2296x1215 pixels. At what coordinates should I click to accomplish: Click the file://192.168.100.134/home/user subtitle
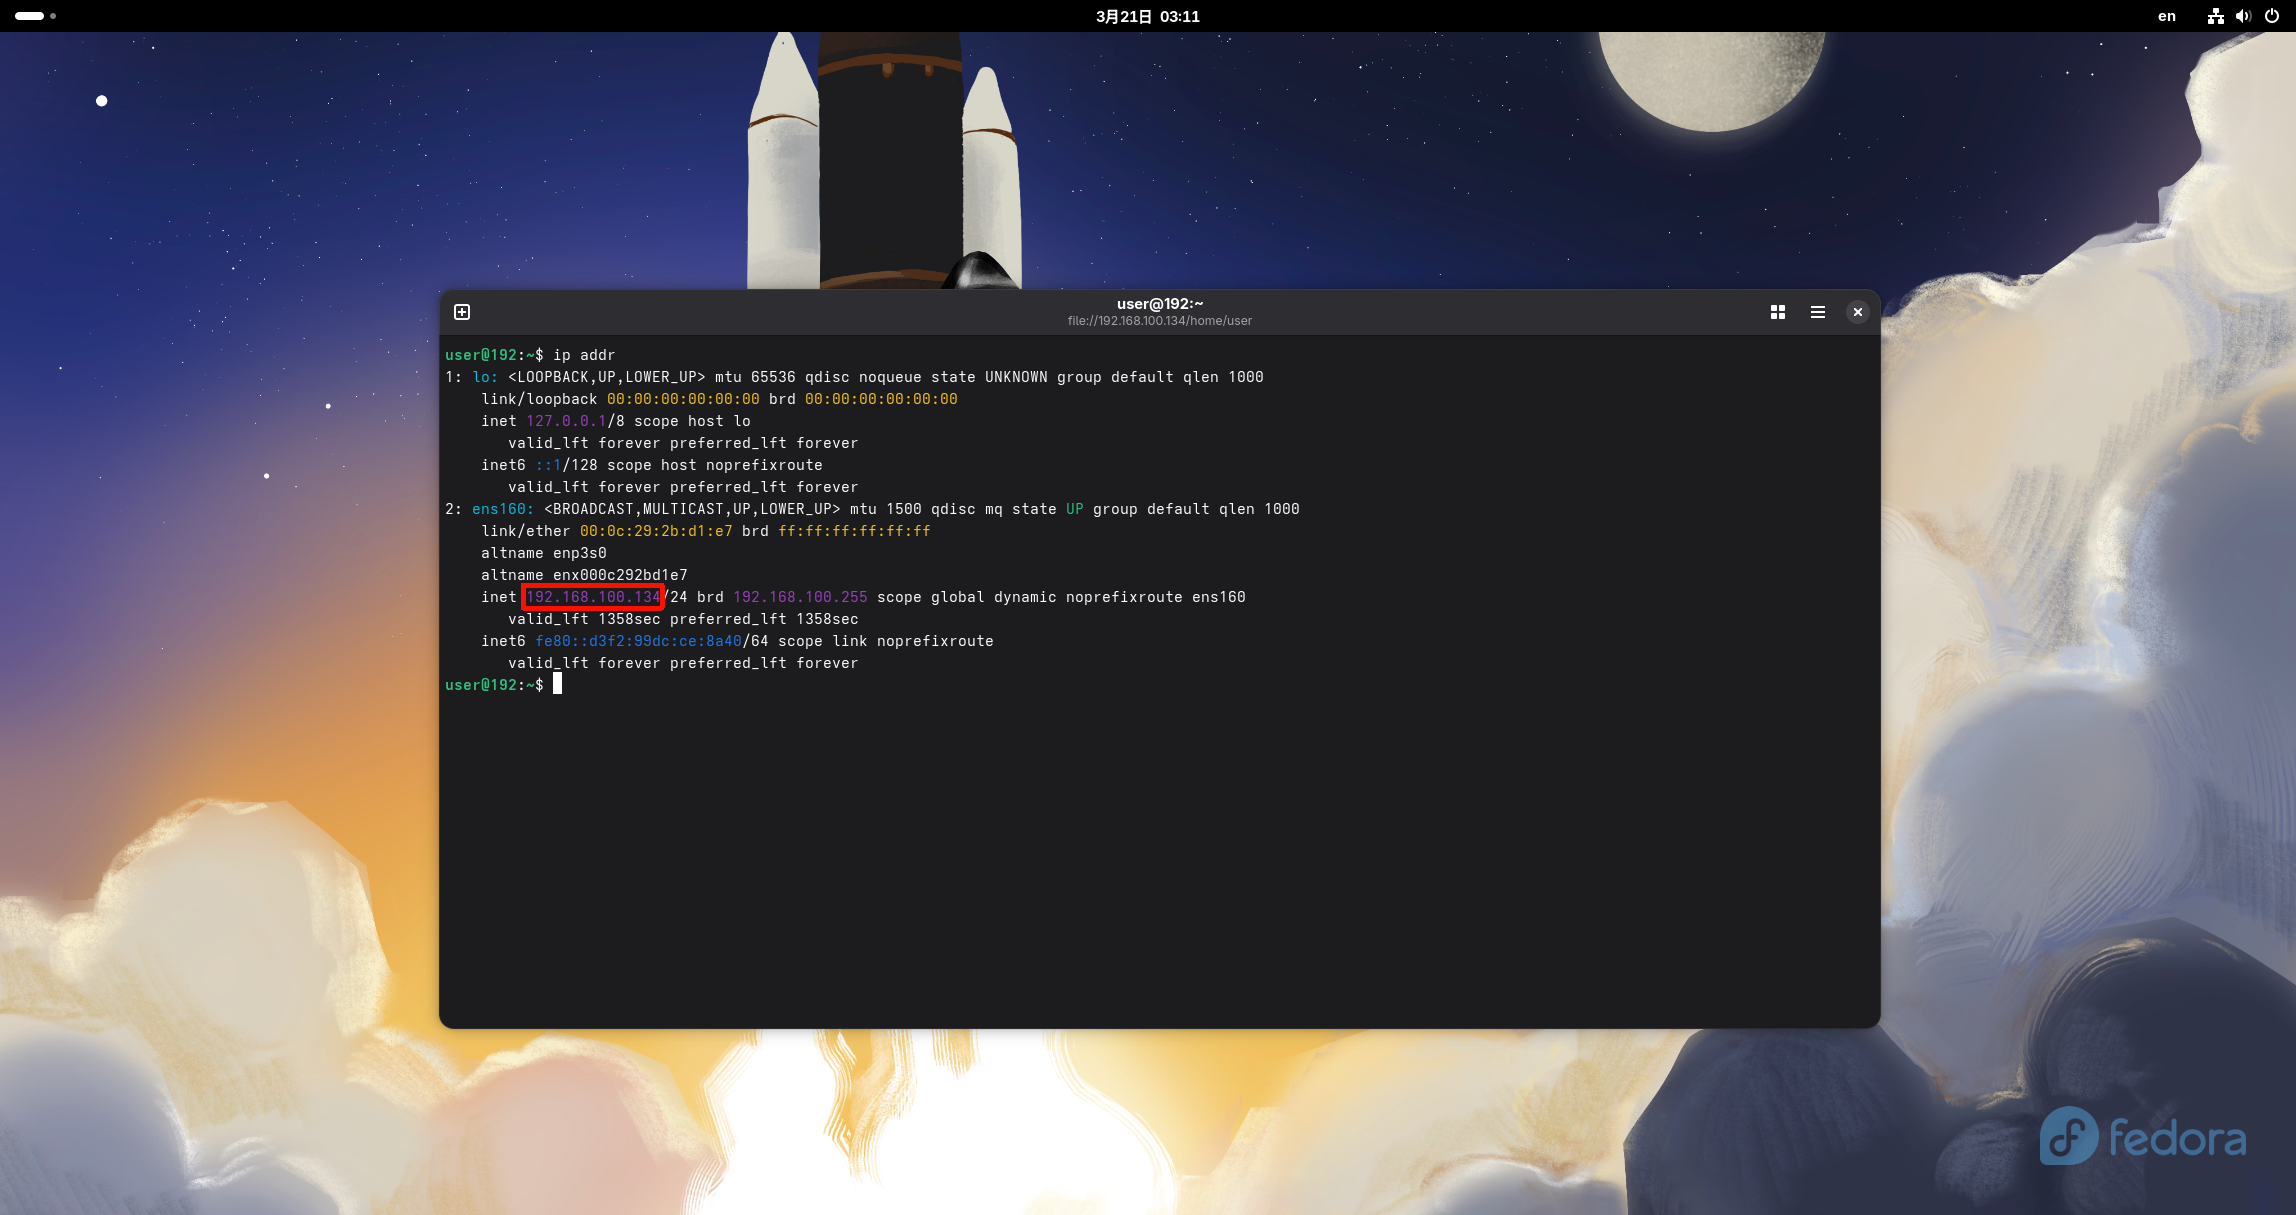(1159, 321)
